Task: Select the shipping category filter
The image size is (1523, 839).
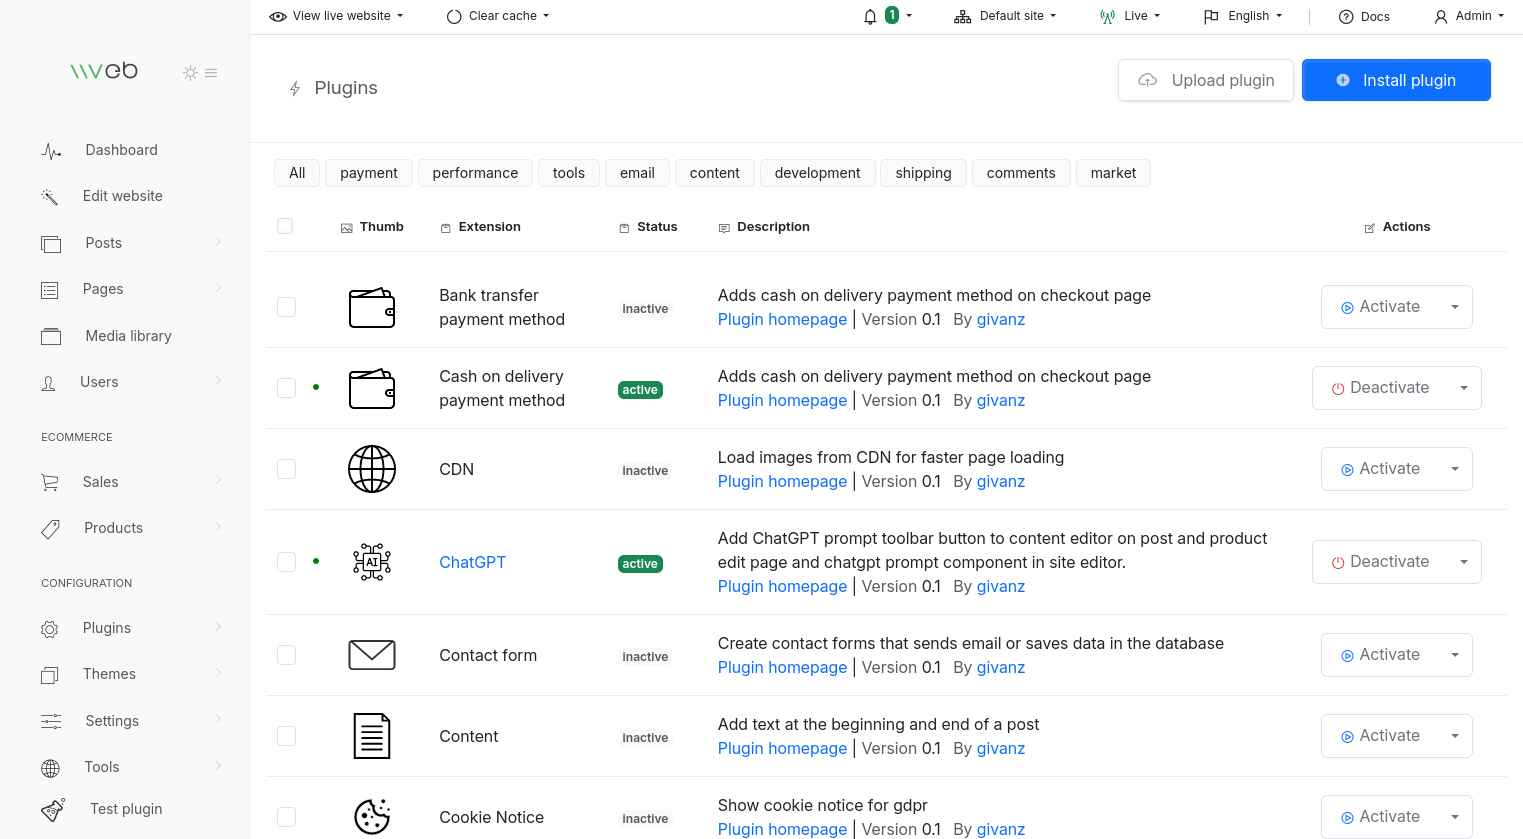Action: click(924, 173)
